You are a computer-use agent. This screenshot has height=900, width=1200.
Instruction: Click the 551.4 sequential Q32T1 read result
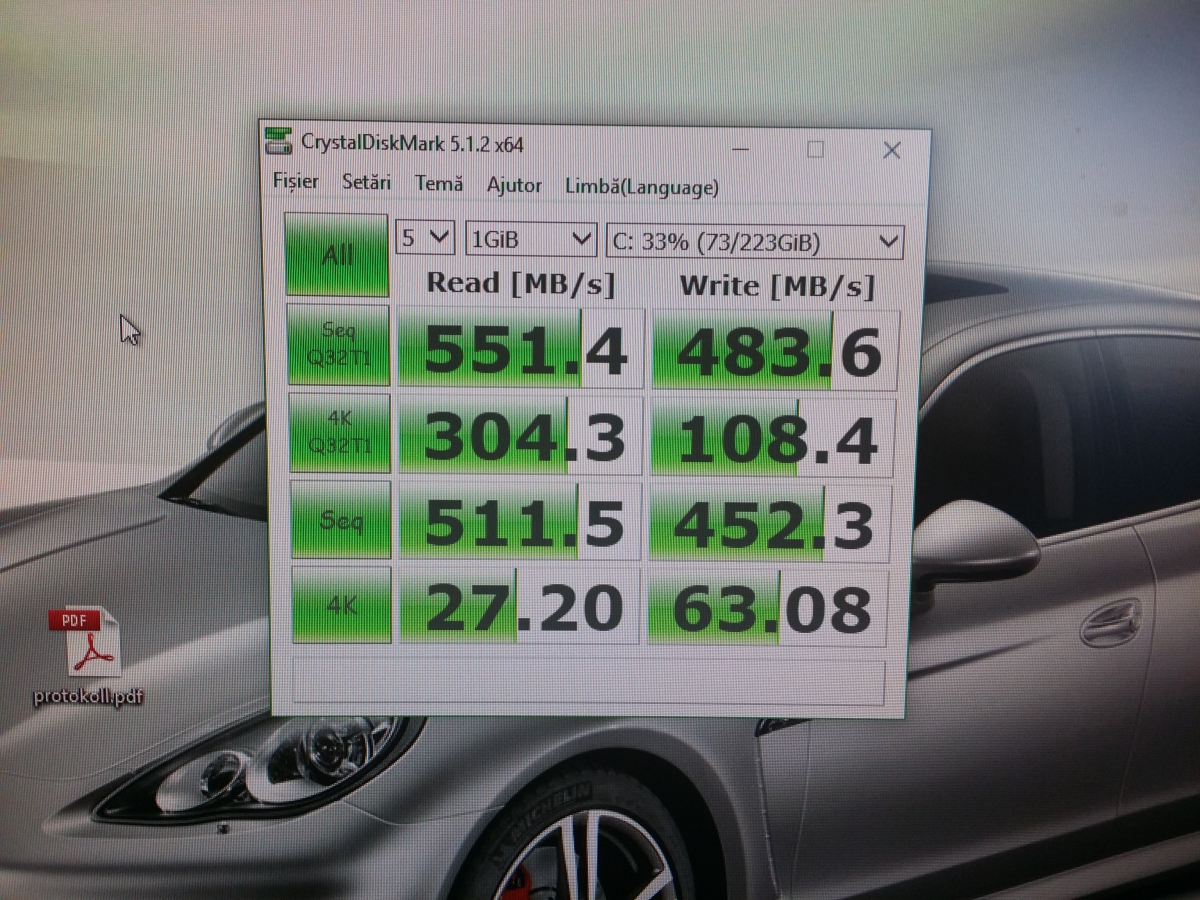click(520, 347)
